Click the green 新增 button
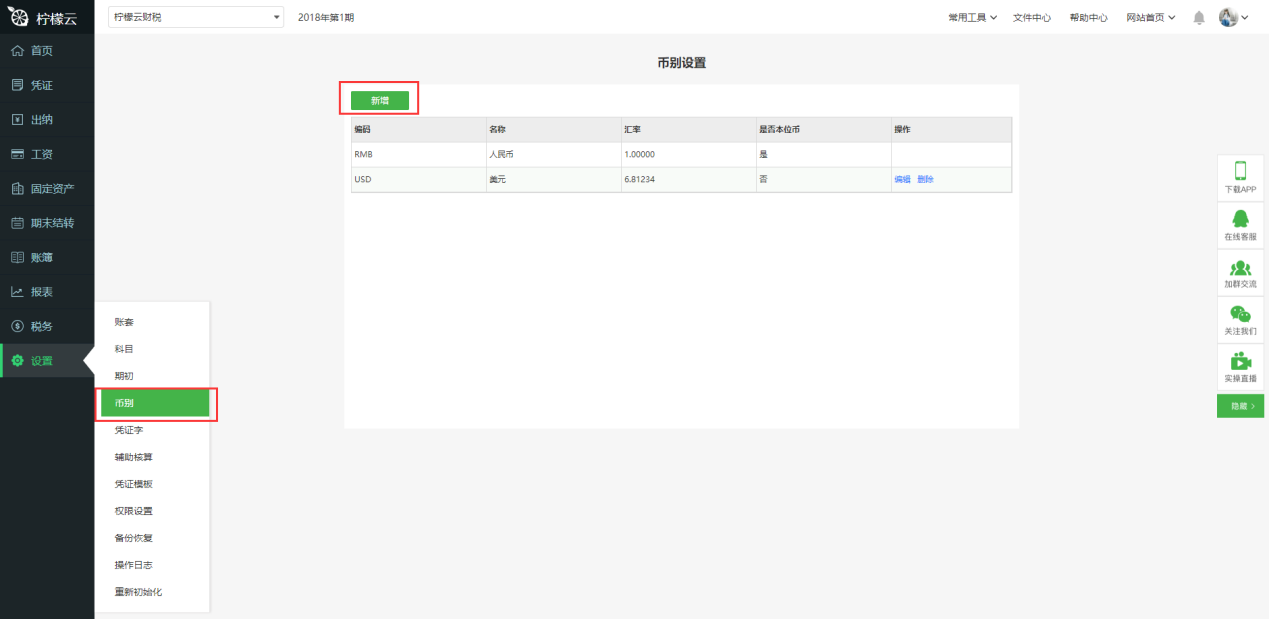1269x619 pixels. (x=380, y=100)
